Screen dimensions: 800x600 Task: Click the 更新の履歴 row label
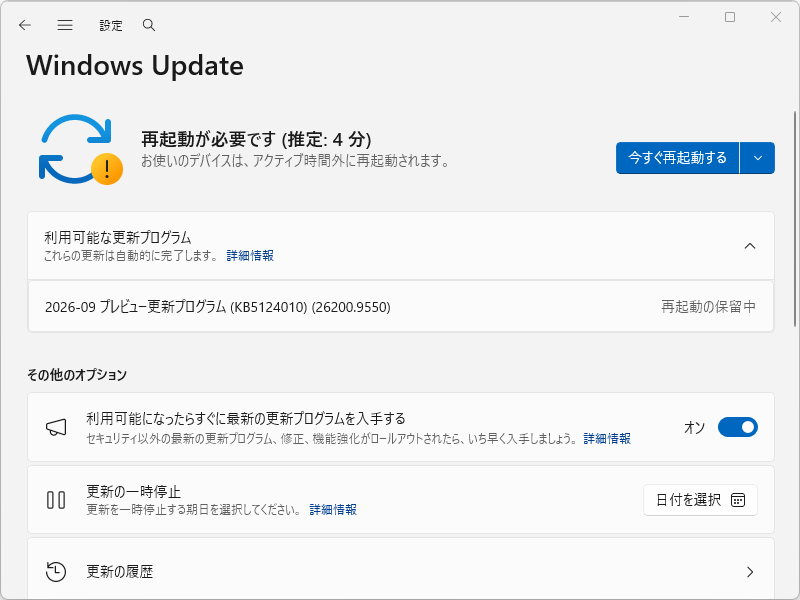119,572
